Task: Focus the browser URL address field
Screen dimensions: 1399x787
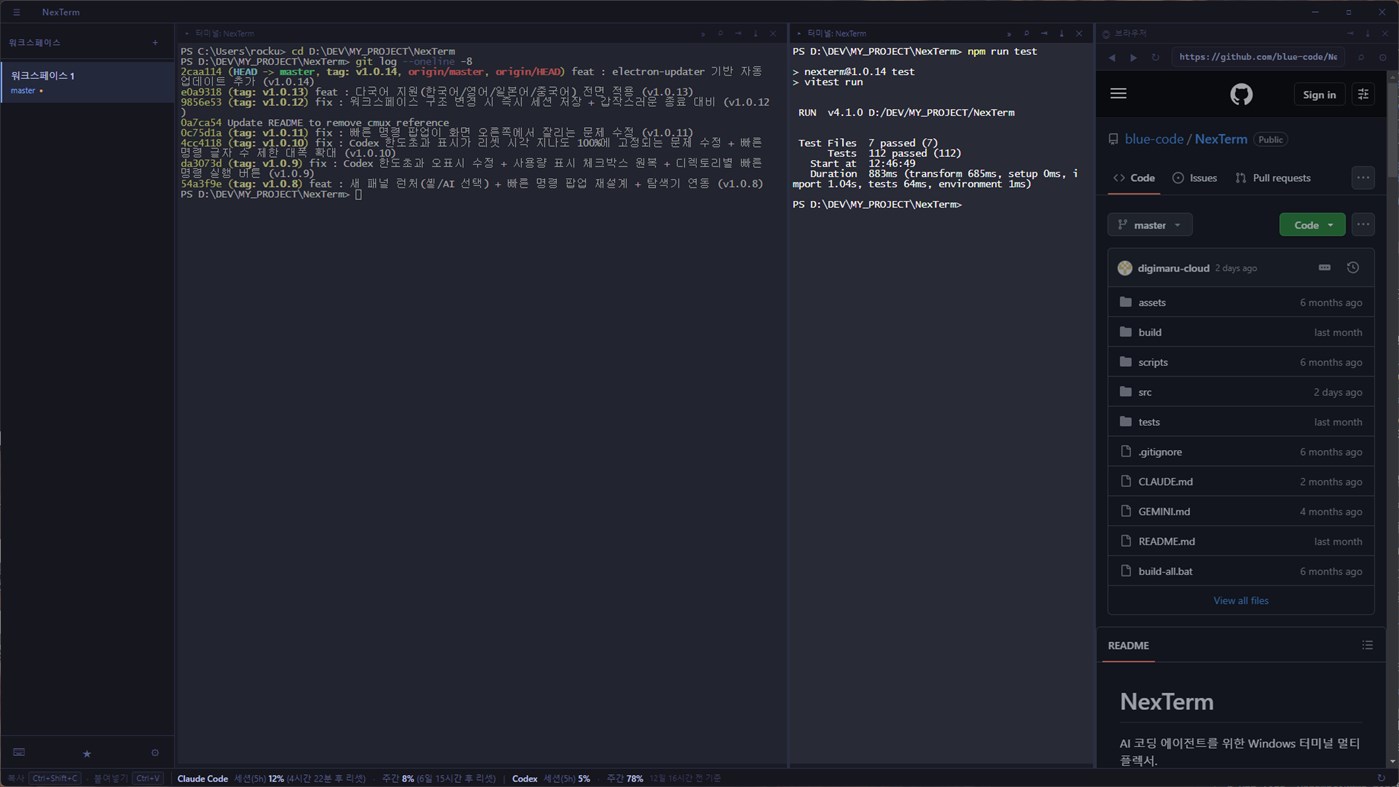Action: point(1258,57)
